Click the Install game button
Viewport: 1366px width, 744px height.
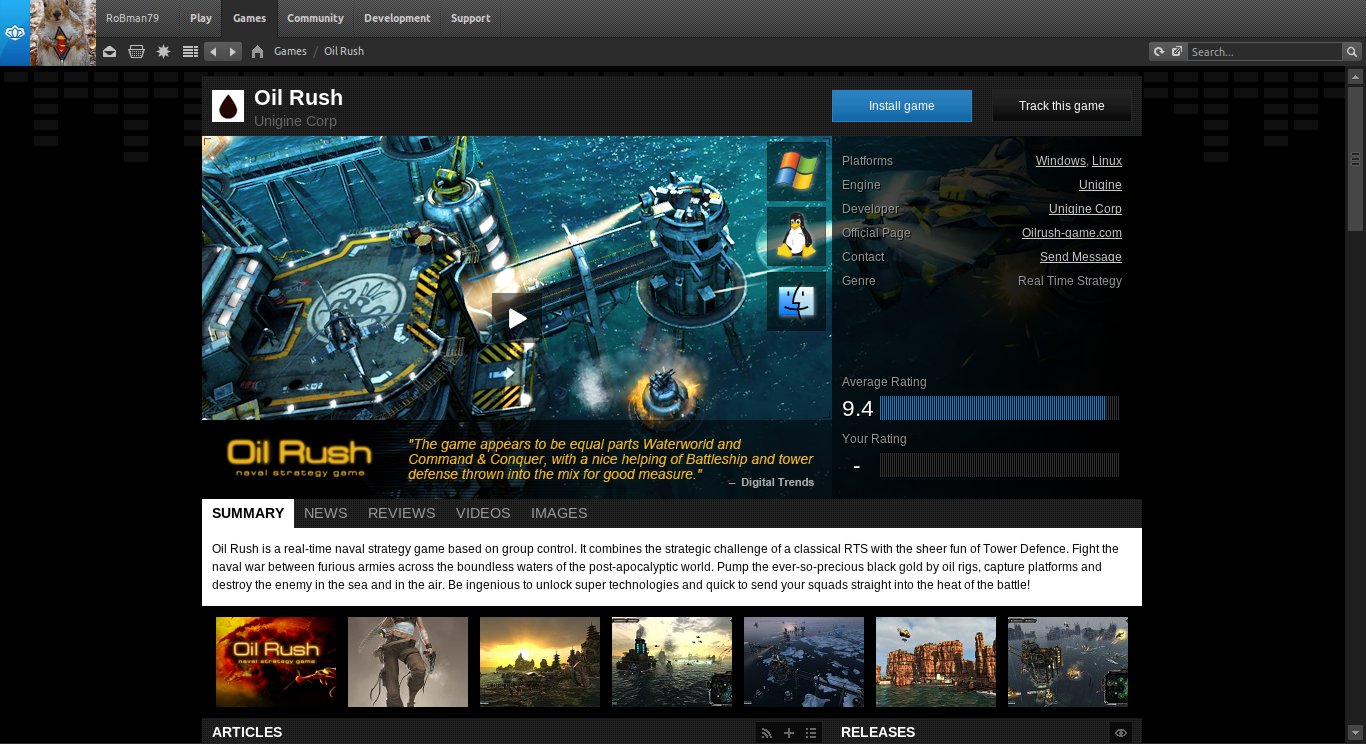tap(902, 106)
